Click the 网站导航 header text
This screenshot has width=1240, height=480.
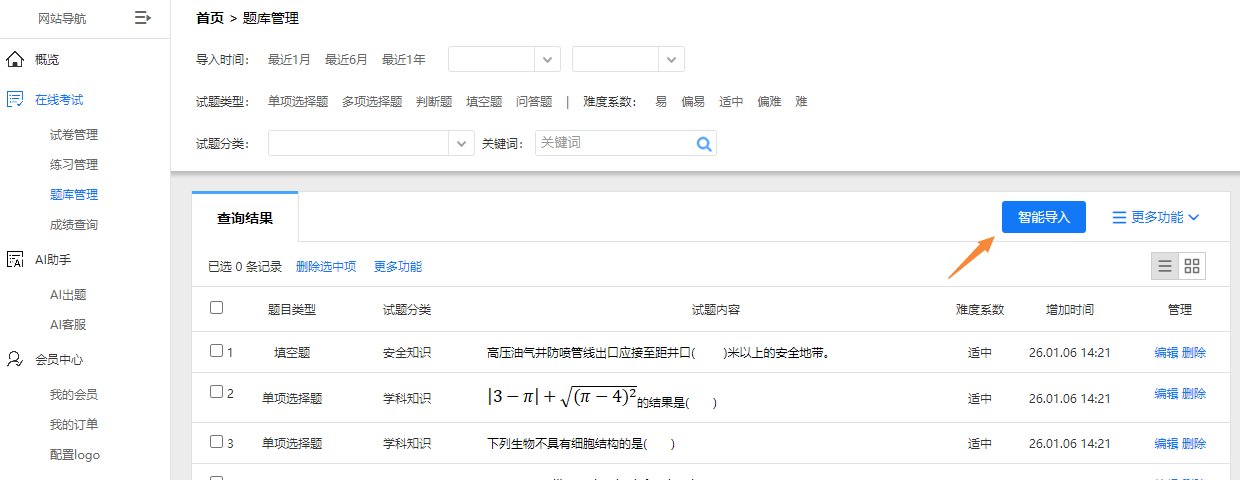pos(62,18)
